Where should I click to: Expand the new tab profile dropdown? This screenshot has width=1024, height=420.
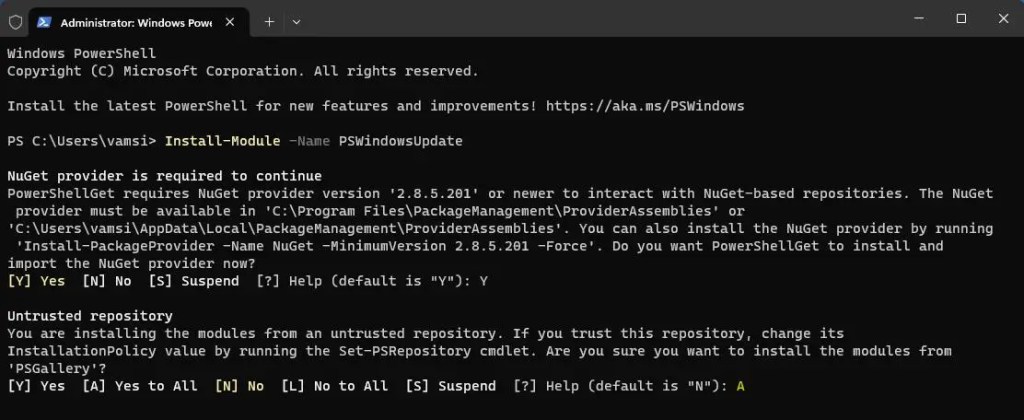(297, 20)
